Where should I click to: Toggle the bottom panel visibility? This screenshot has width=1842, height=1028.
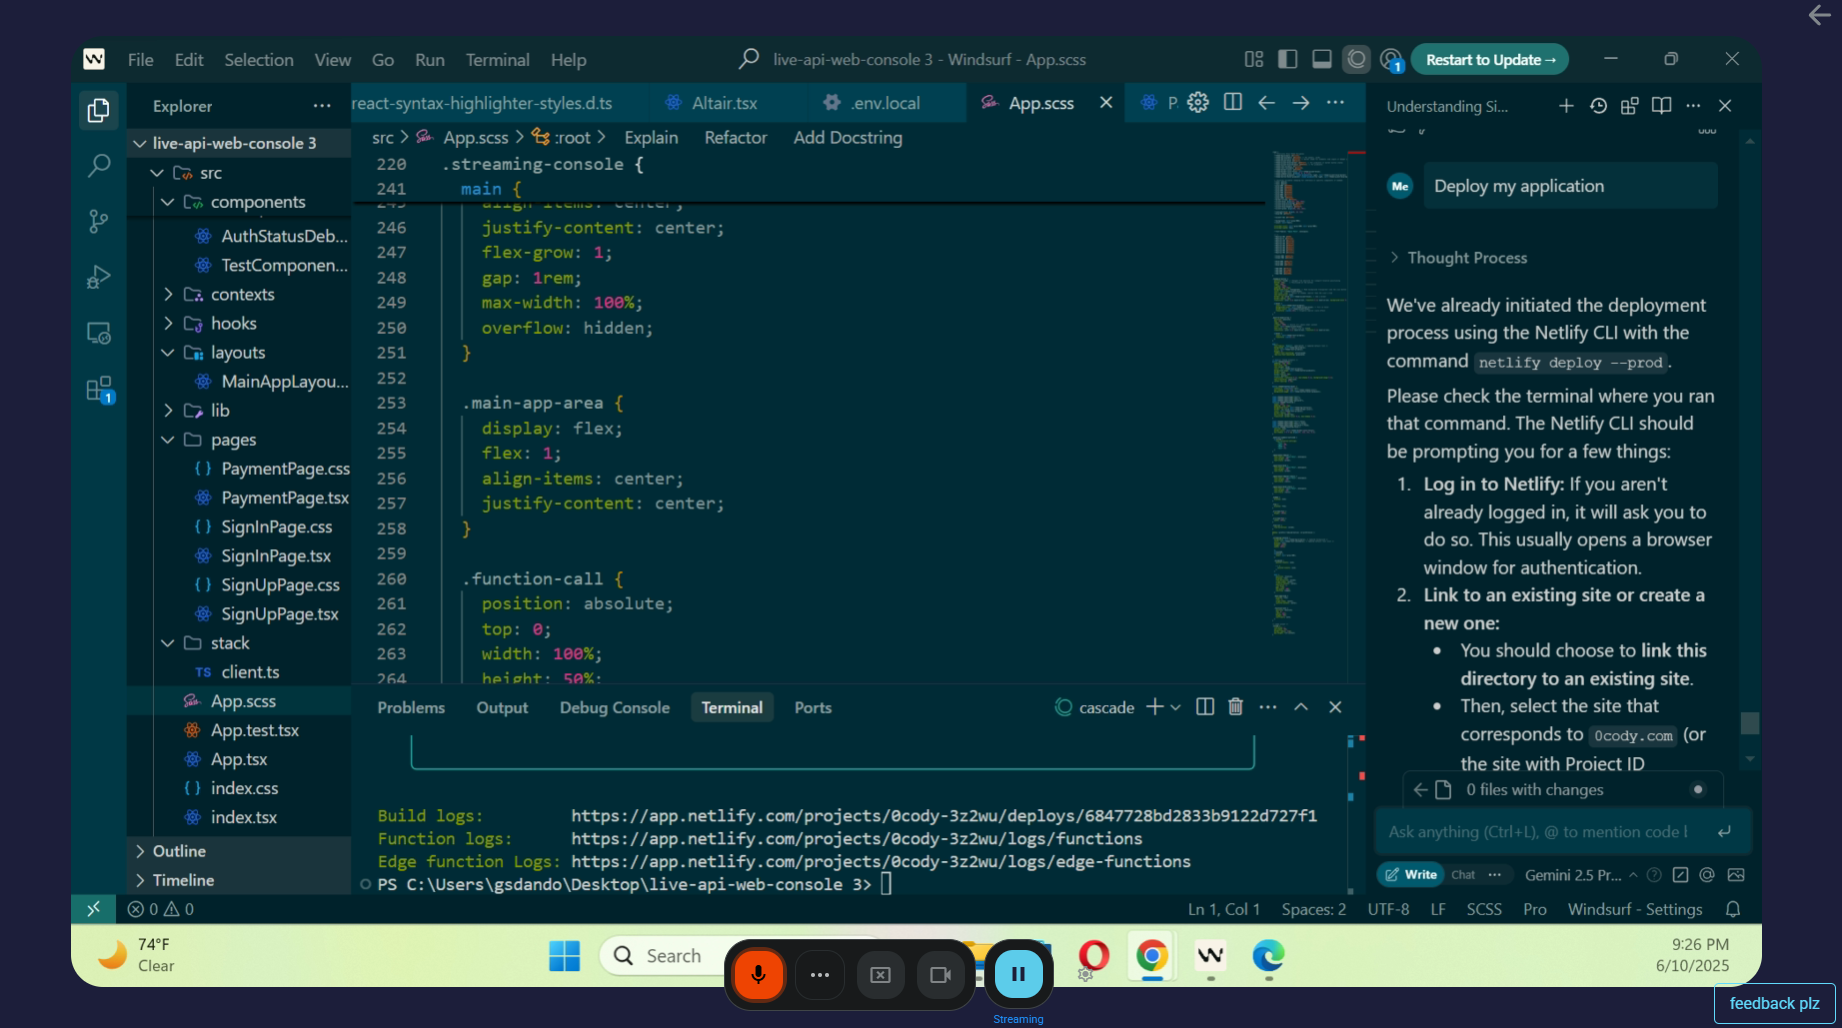click(1322, 59)
